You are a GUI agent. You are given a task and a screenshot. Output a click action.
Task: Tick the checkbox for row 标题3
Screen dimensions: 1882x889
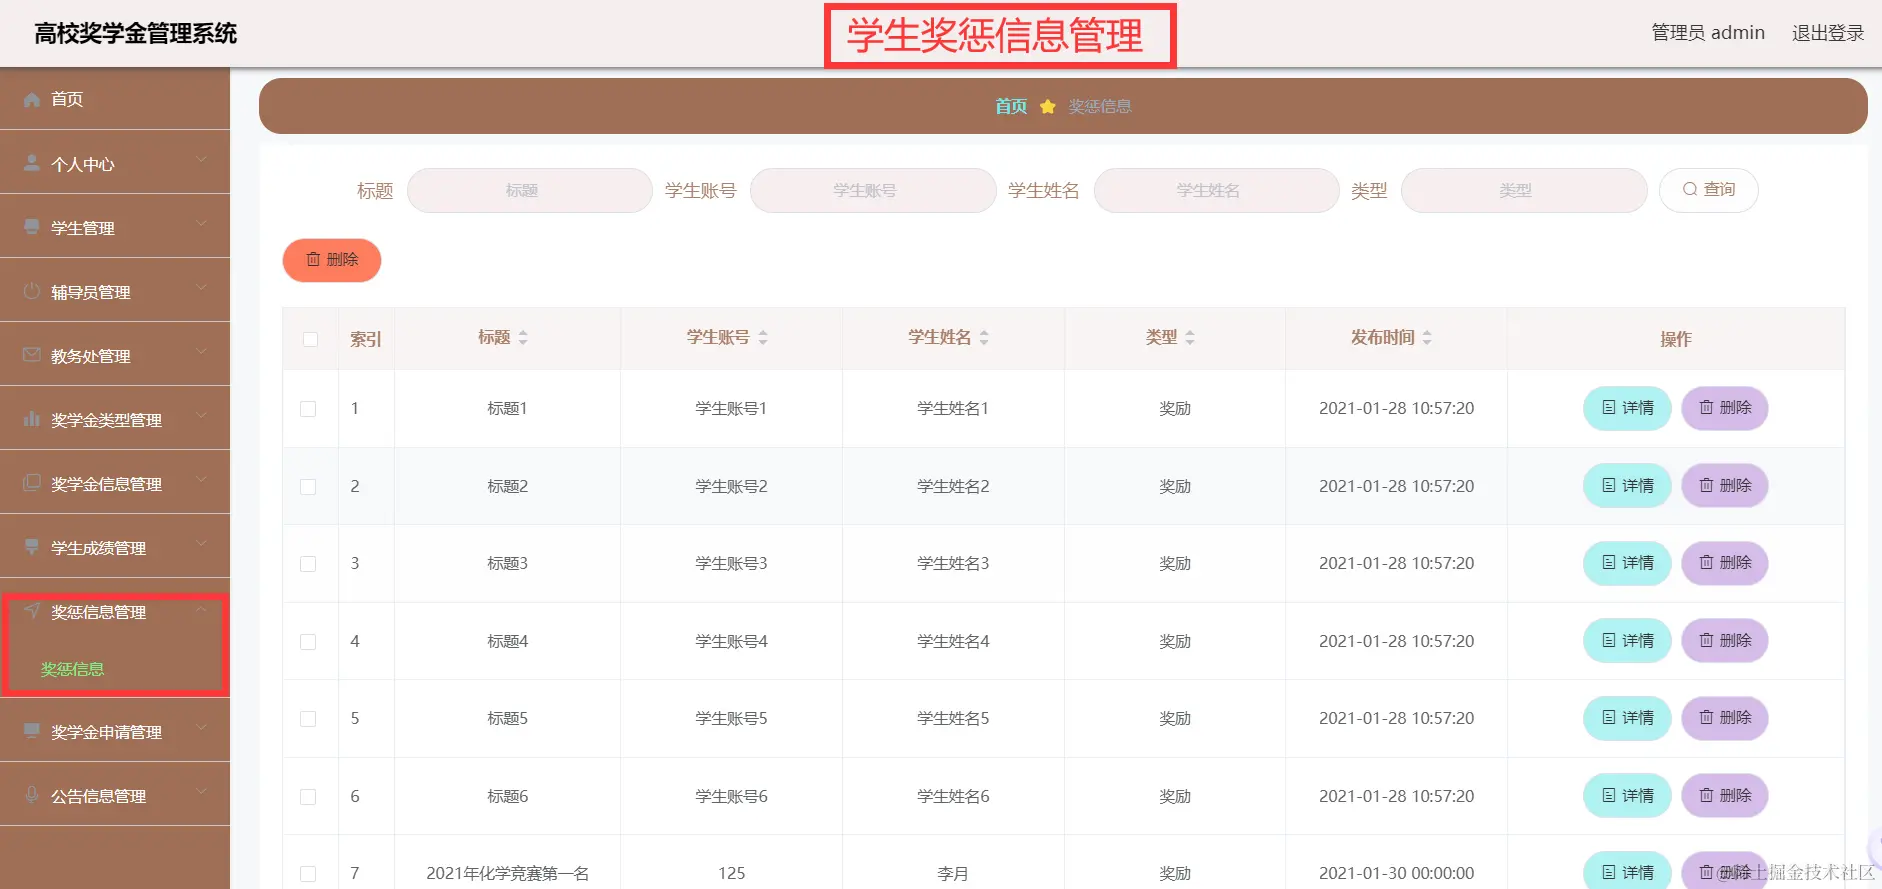308,564
